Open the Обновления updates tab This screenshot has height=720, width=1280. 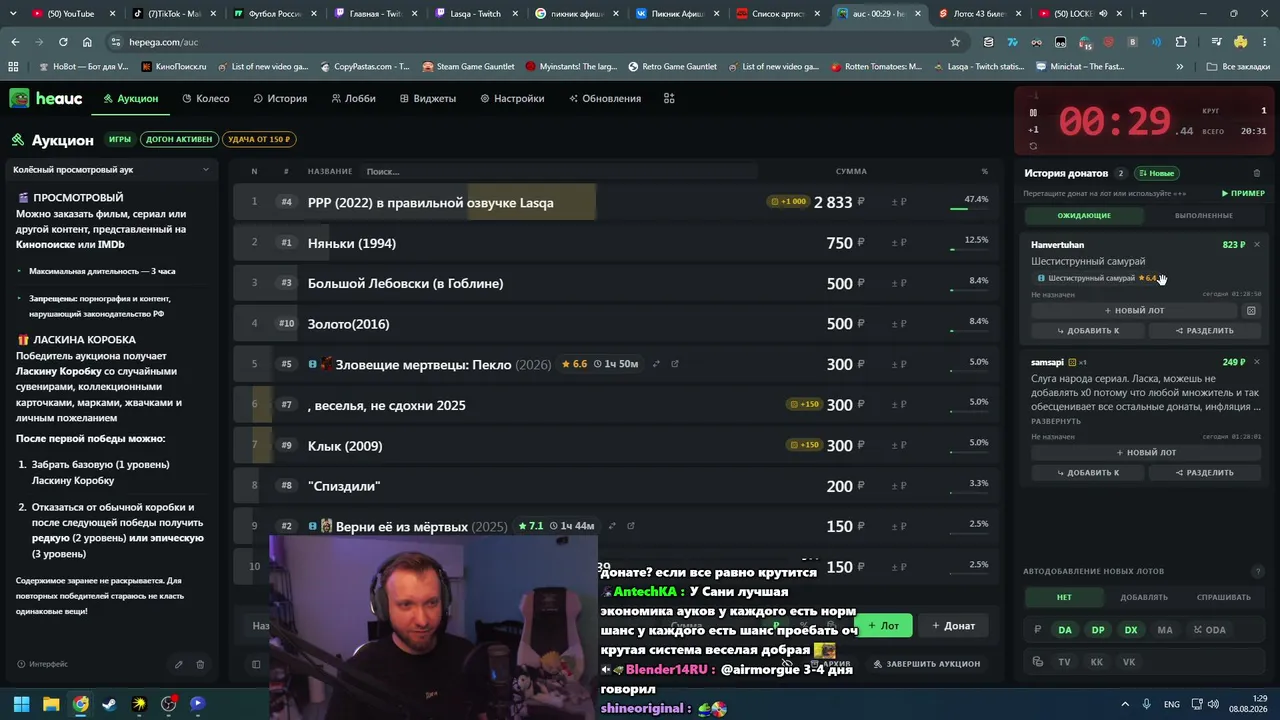605,99
